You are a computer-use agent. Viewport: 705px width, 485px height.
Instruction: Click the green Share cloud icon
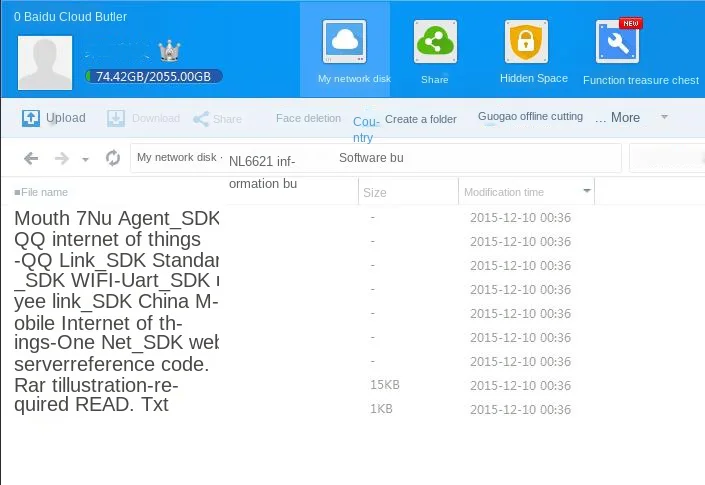click(435, 42)
